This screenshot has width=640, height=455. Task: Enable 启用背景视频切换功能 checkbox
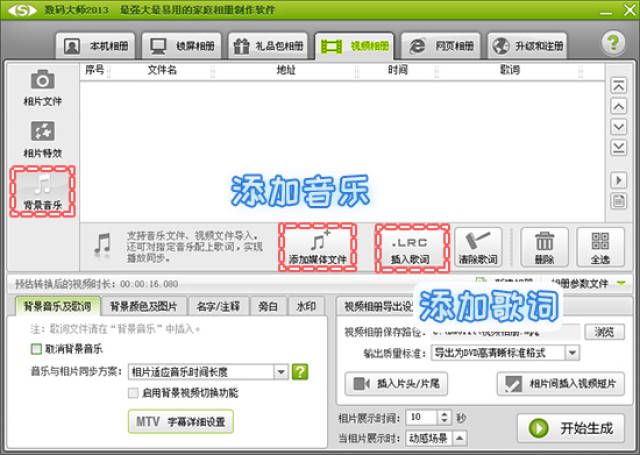tap(133, 393)
